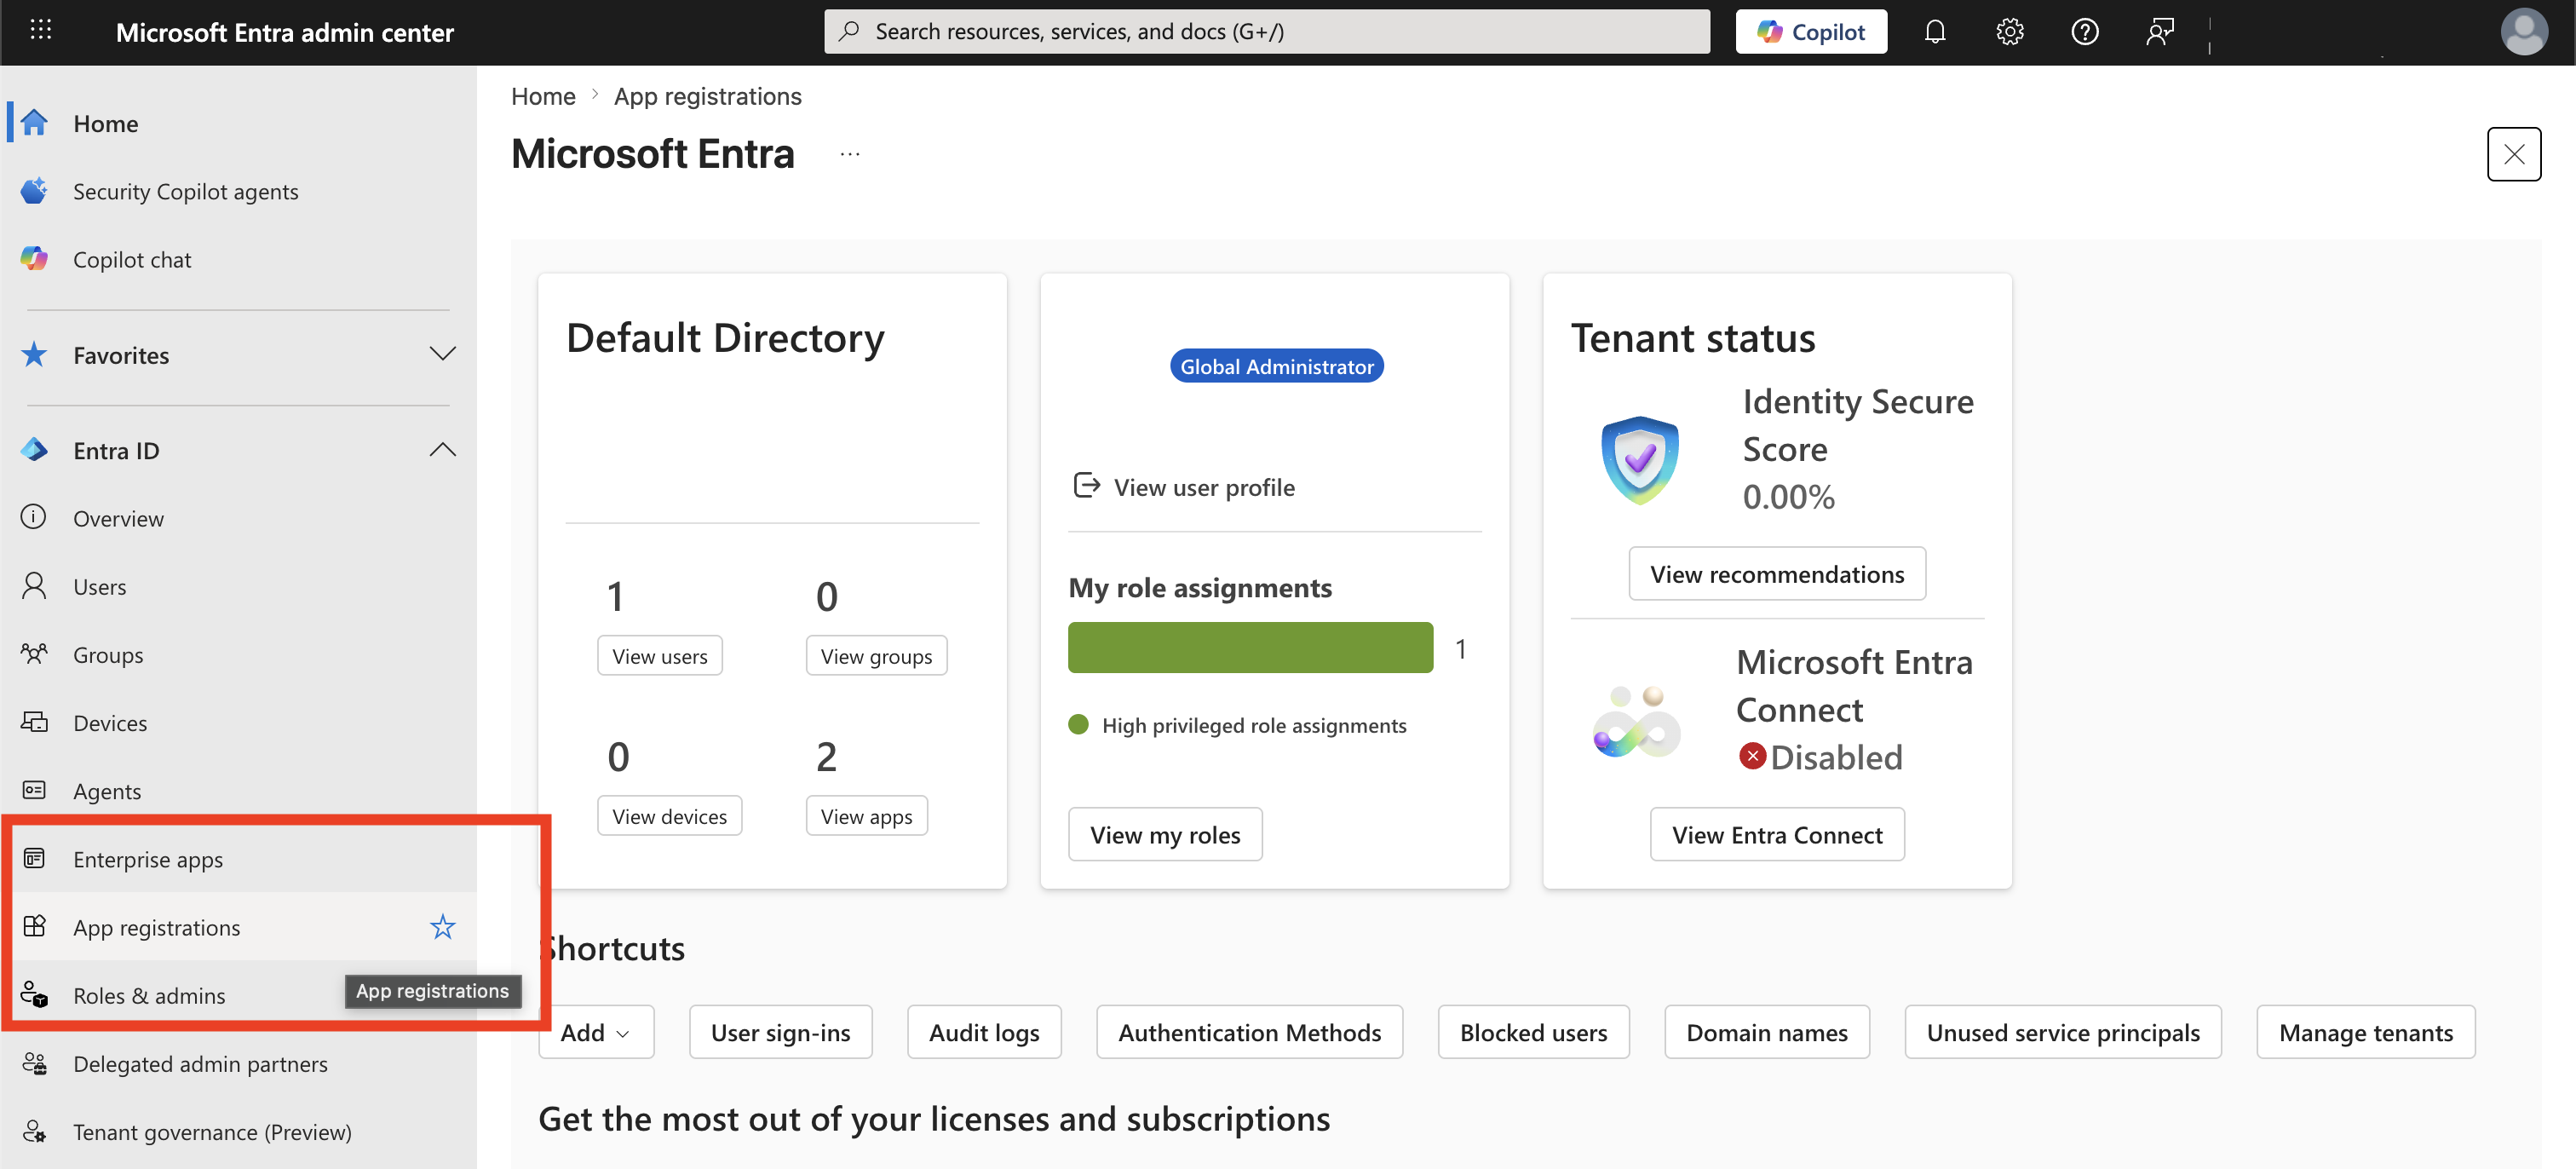Click the Groups people icon
The height and width of the screenshot is (1169, 2576).
34,654
